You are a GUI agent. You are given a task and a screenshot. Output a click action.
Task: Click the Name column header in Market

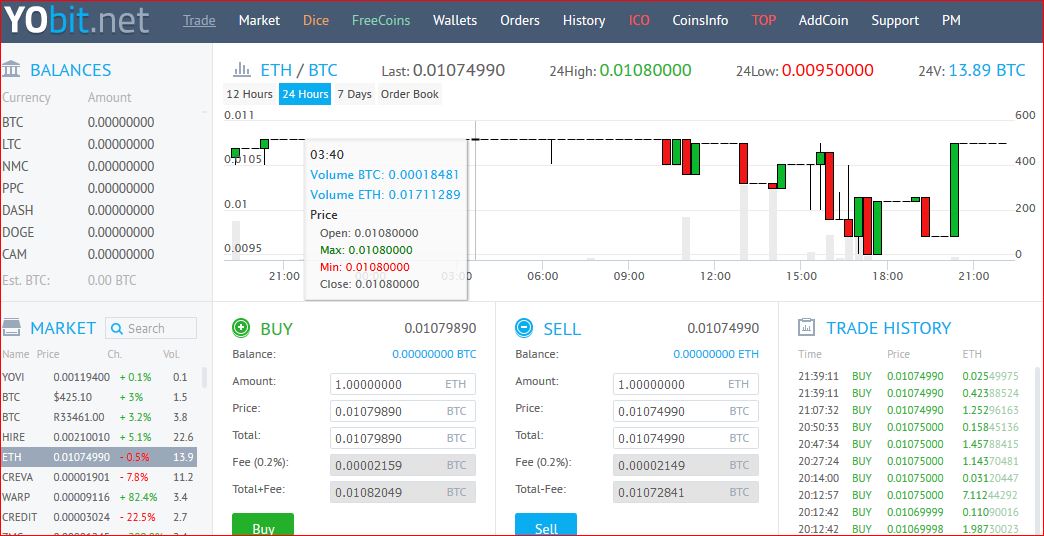coord(16,354)
